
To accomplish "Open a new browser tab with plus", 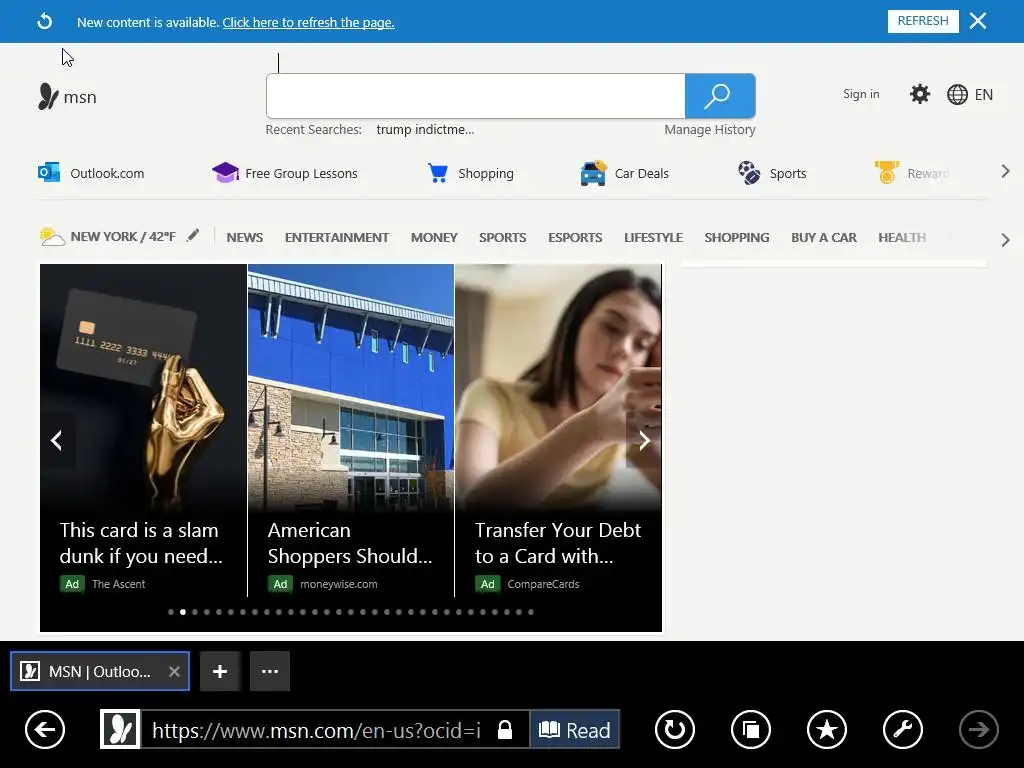I will (220, 671).
